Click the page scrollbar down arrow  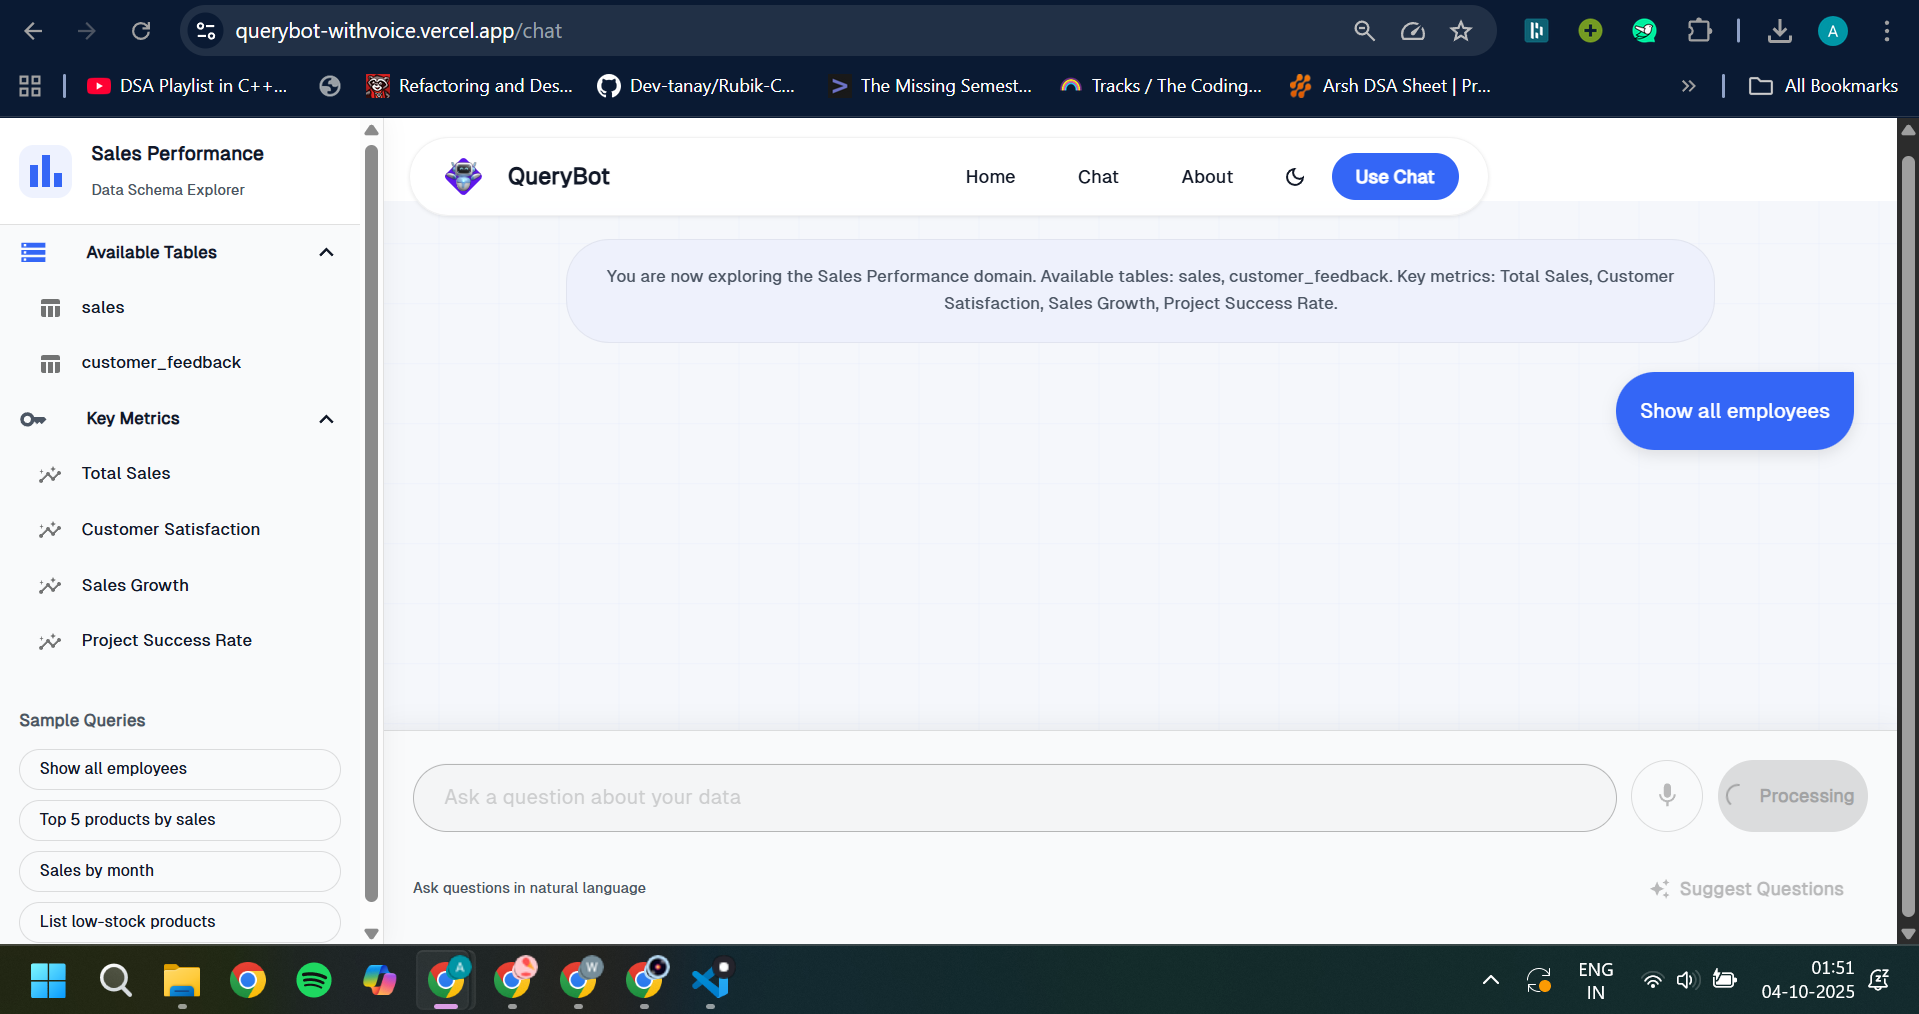[x=1908, y=934]
